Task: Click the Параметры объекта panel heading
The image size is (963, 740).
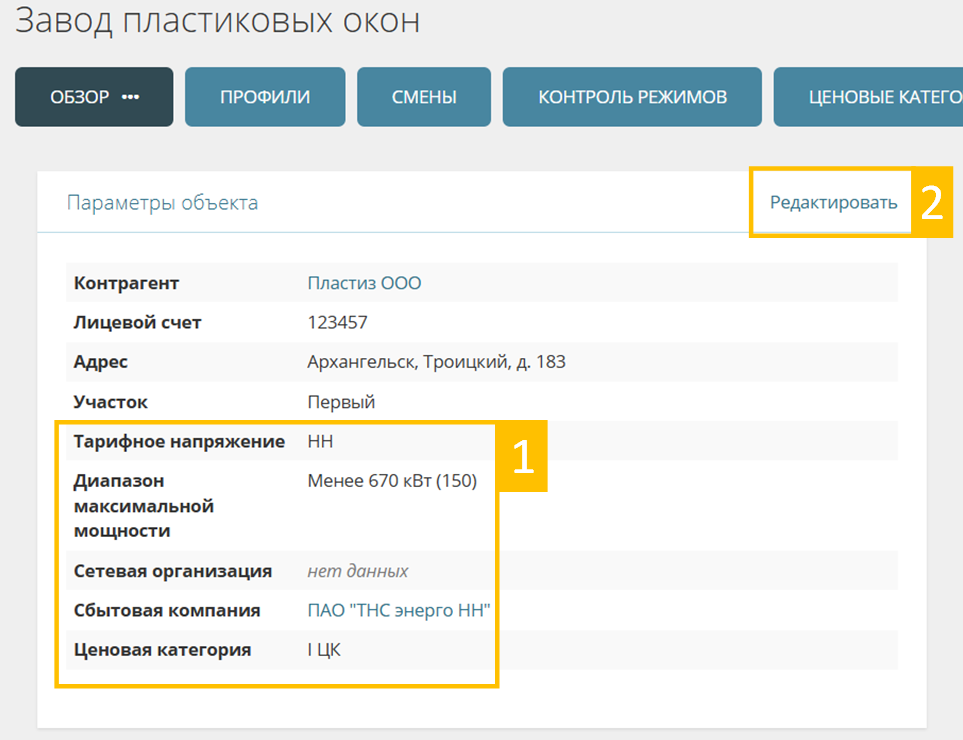Action: point(162,203)
